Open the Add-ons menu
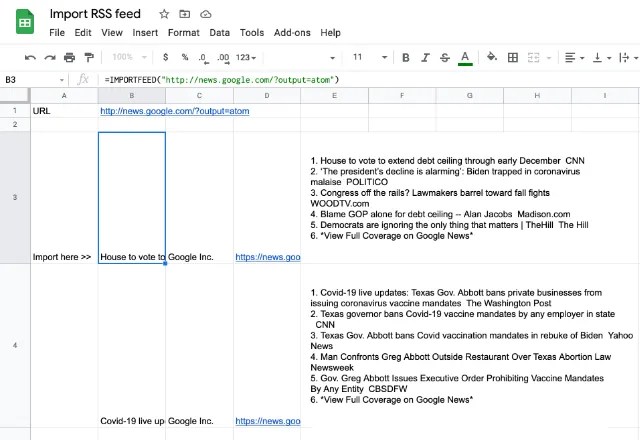Viewport: 640px width, 440px height. click(x=292, y=33)
